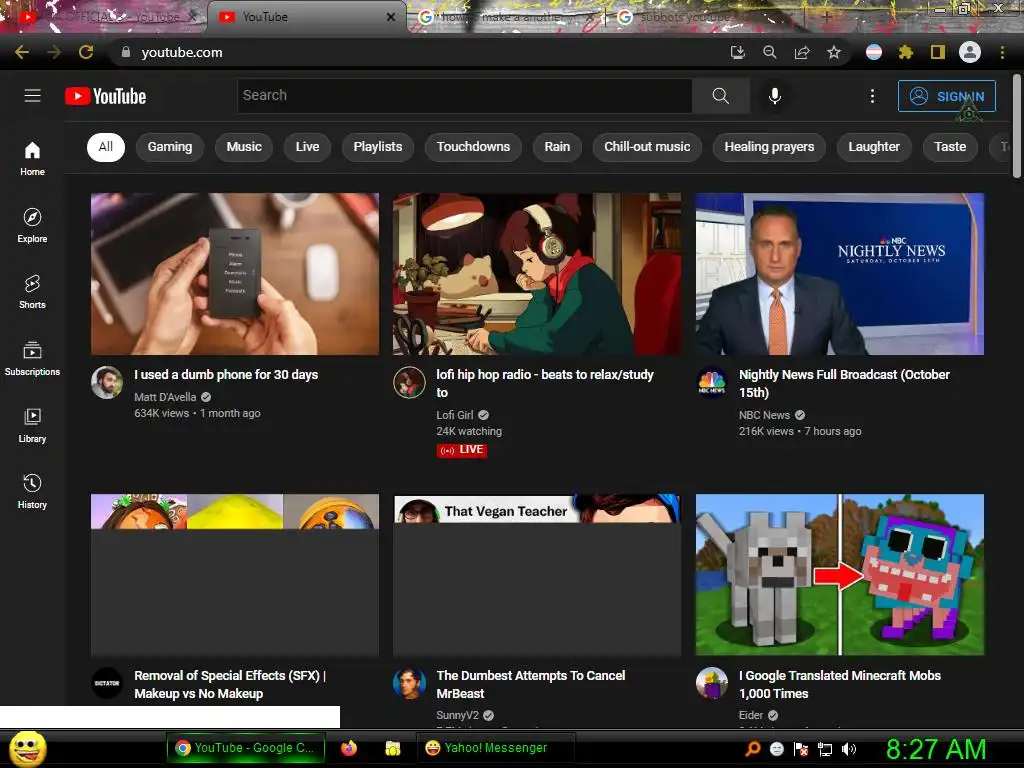The image size is (1024, 768).
Task: Switch to first YouTube browser tab
Action: 104,17
